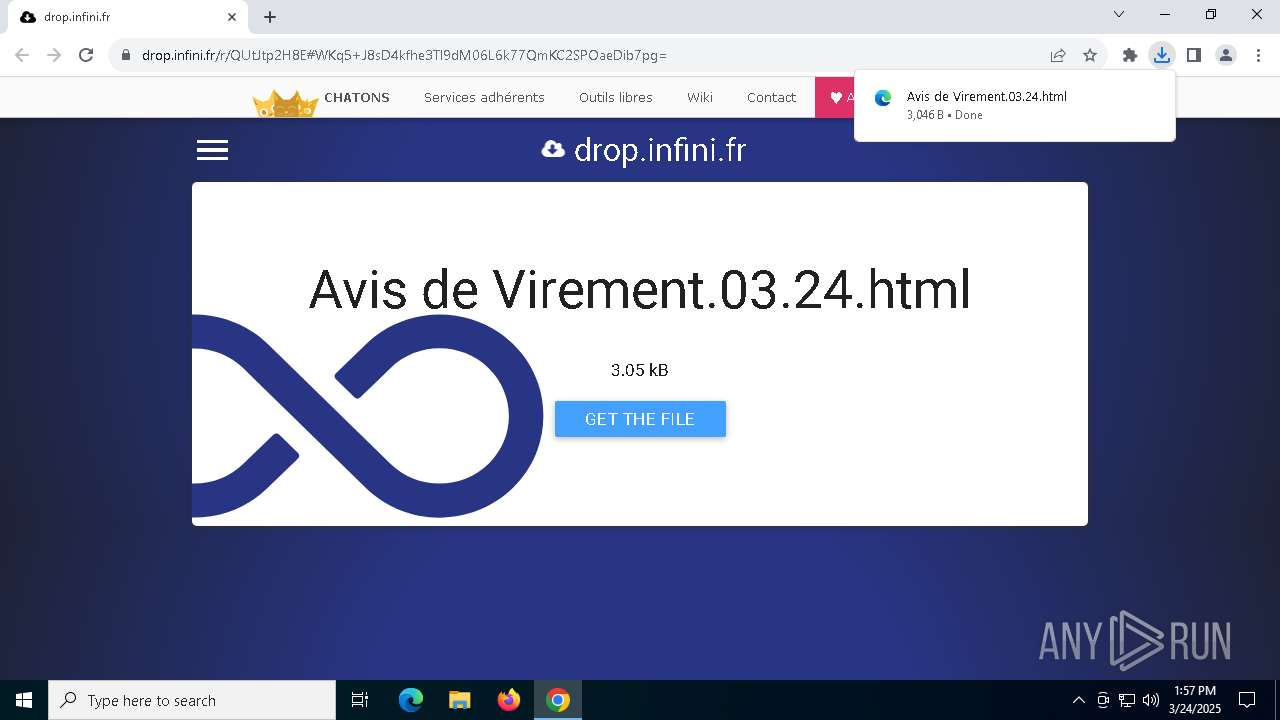The image size is (1280, 720).
Task: Toggle the browser side panel icon
Action: tap(1194, 55)
